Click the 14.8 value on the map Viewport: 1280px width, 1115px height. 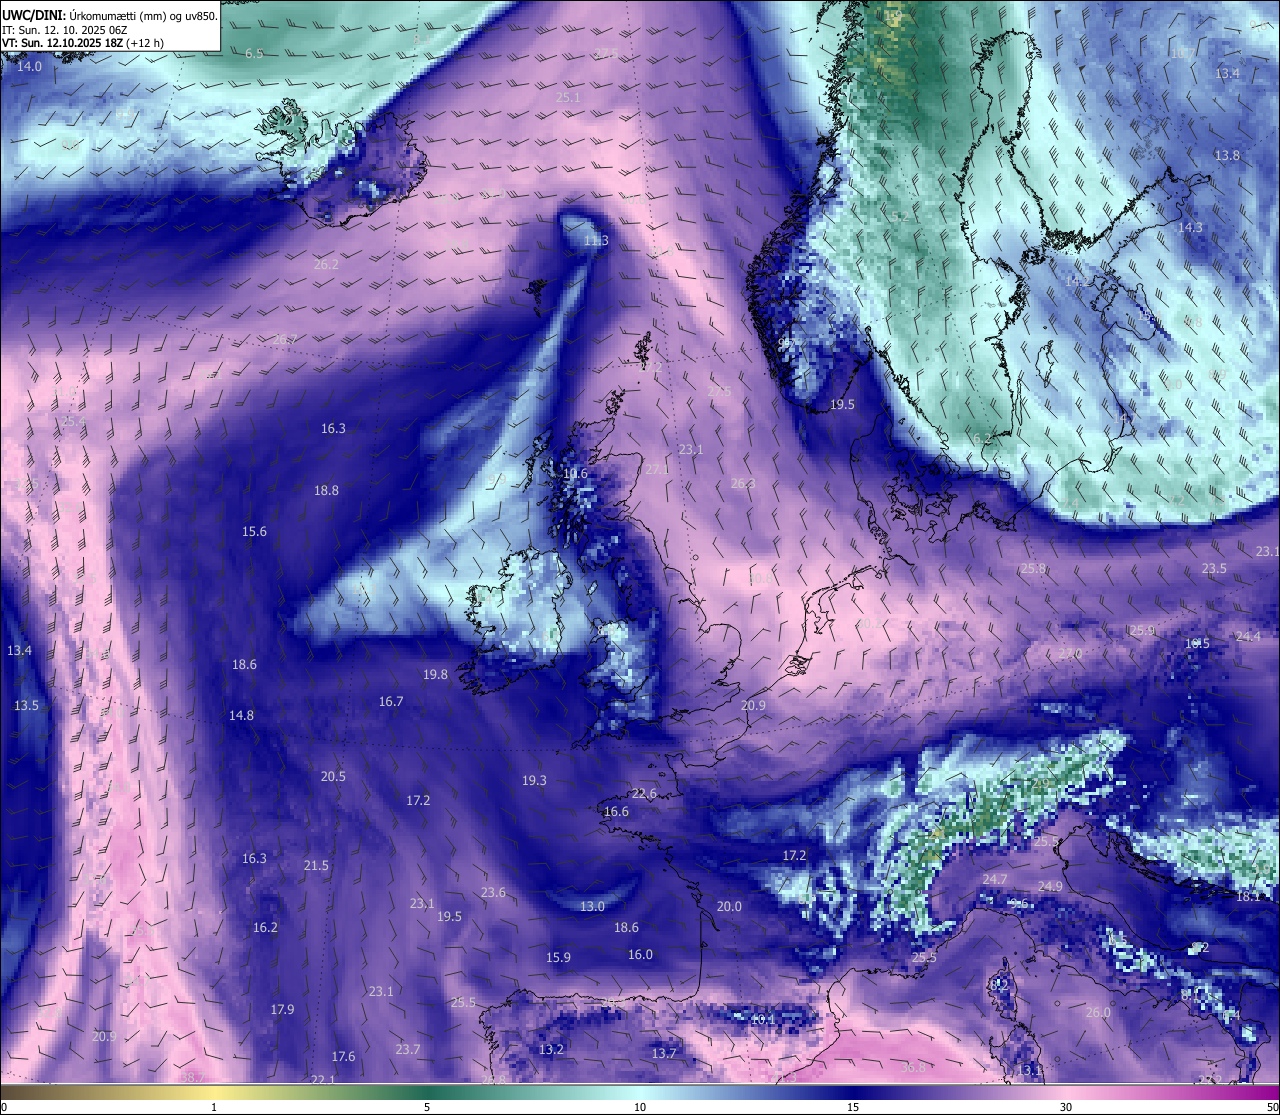241,715
